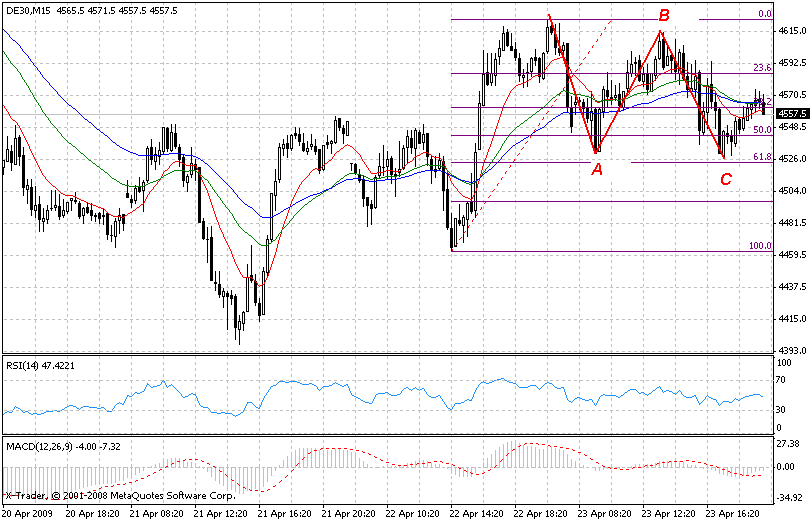Click the MACD scale value 27.38

789,443
